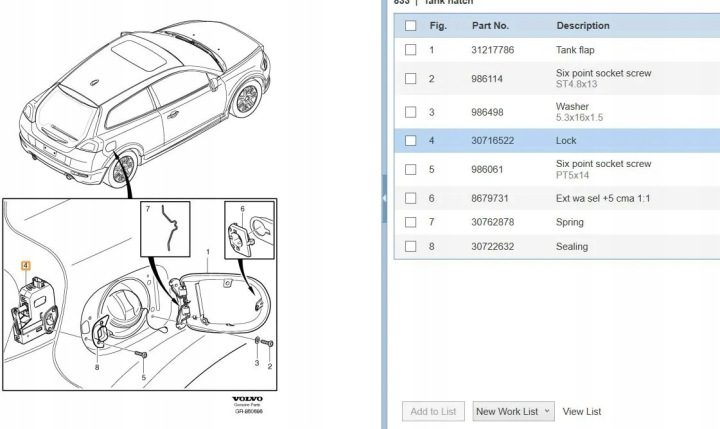Select part number 30716522
This screenshot has height=429, width=720.
click(x=493, y=141)
